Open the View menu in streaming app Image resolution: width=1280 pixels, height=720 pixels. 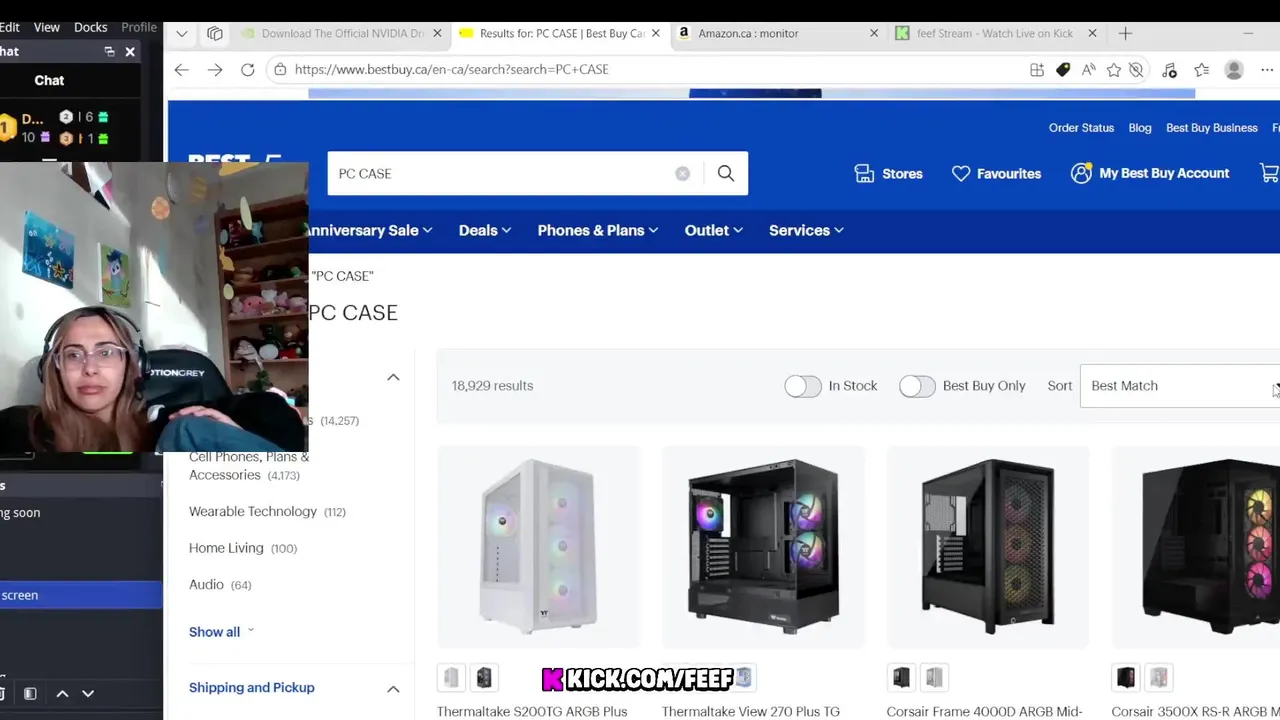[47, 27]
